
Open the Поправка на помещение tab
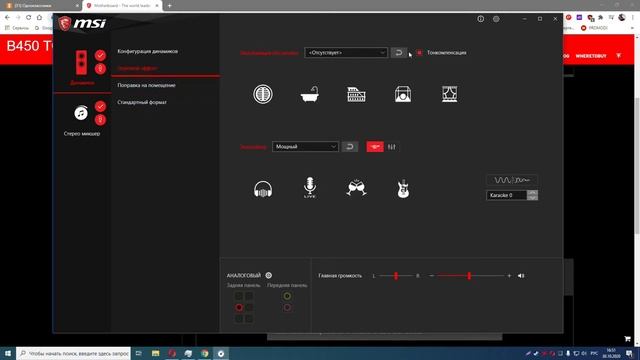(147, 85)
